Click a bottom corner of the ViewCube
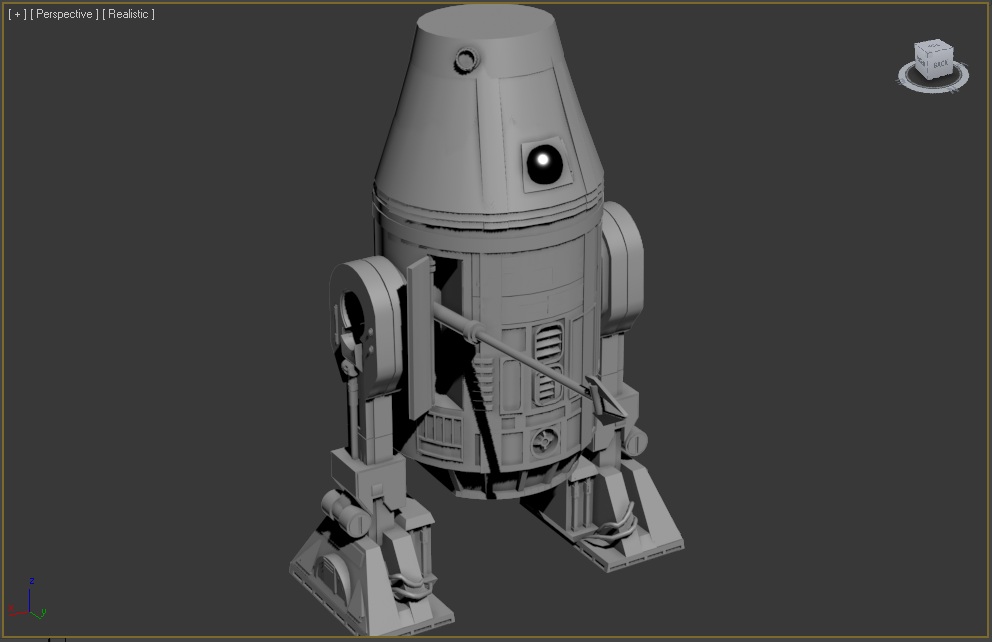Image resolution: width=992 pixels, height=642 pixels. pyautogui.click(x=929, y=79)
